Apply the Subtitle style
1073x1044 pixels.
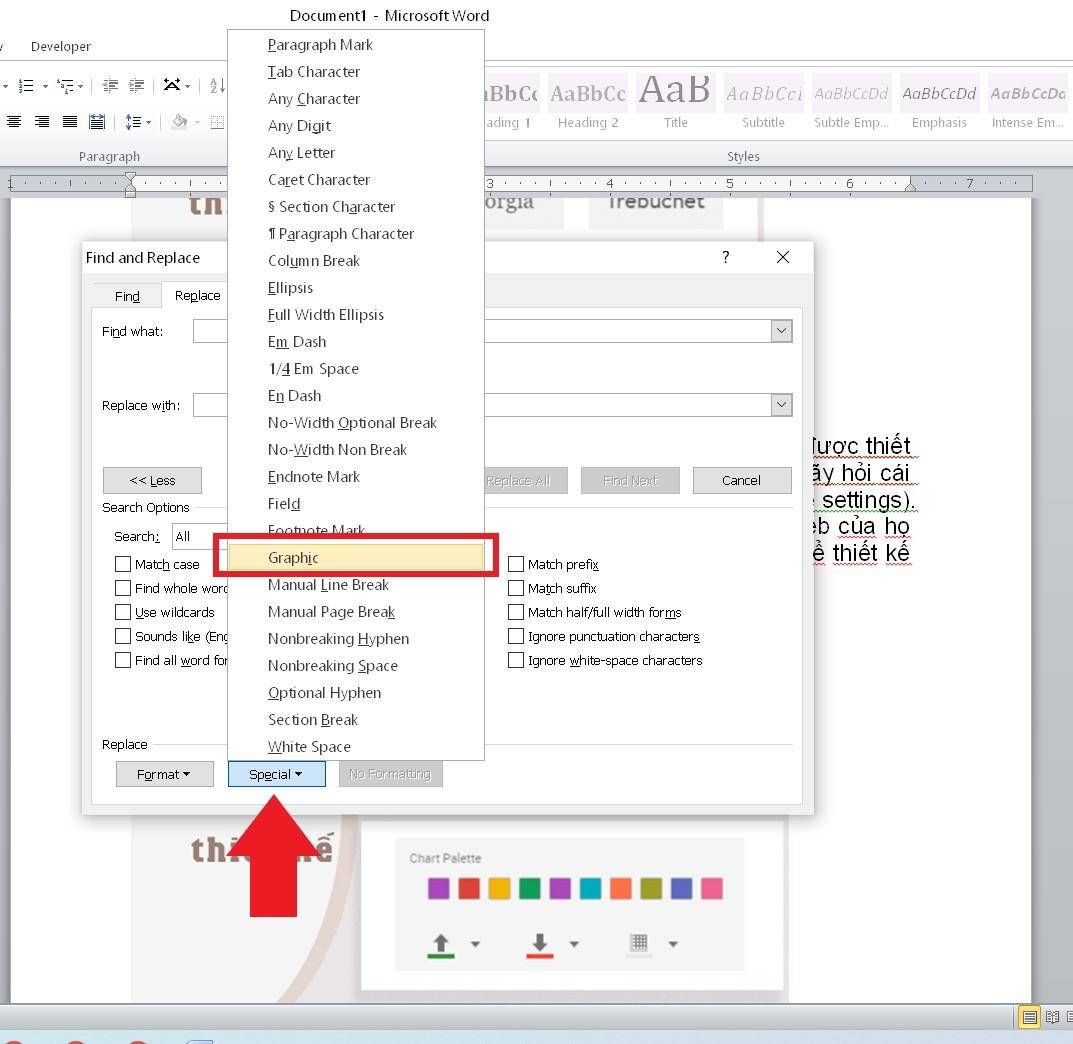pos(764,103)
